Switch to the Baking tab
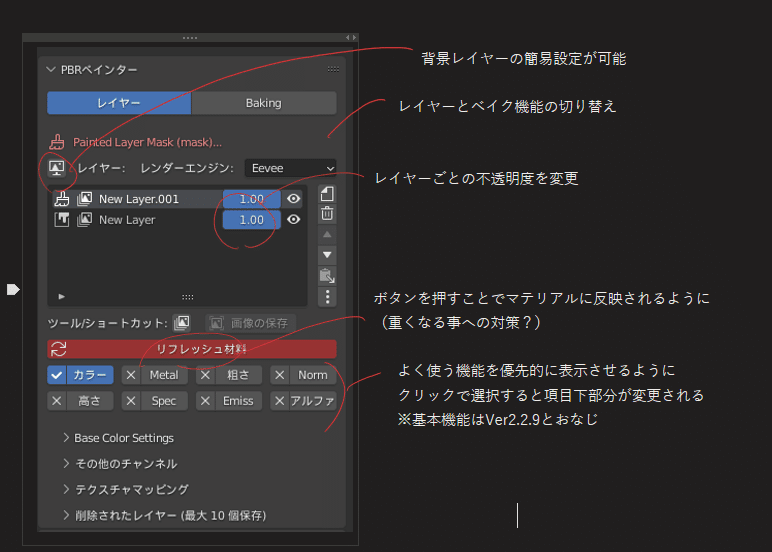The image size is (772, 552). point(264,103)
